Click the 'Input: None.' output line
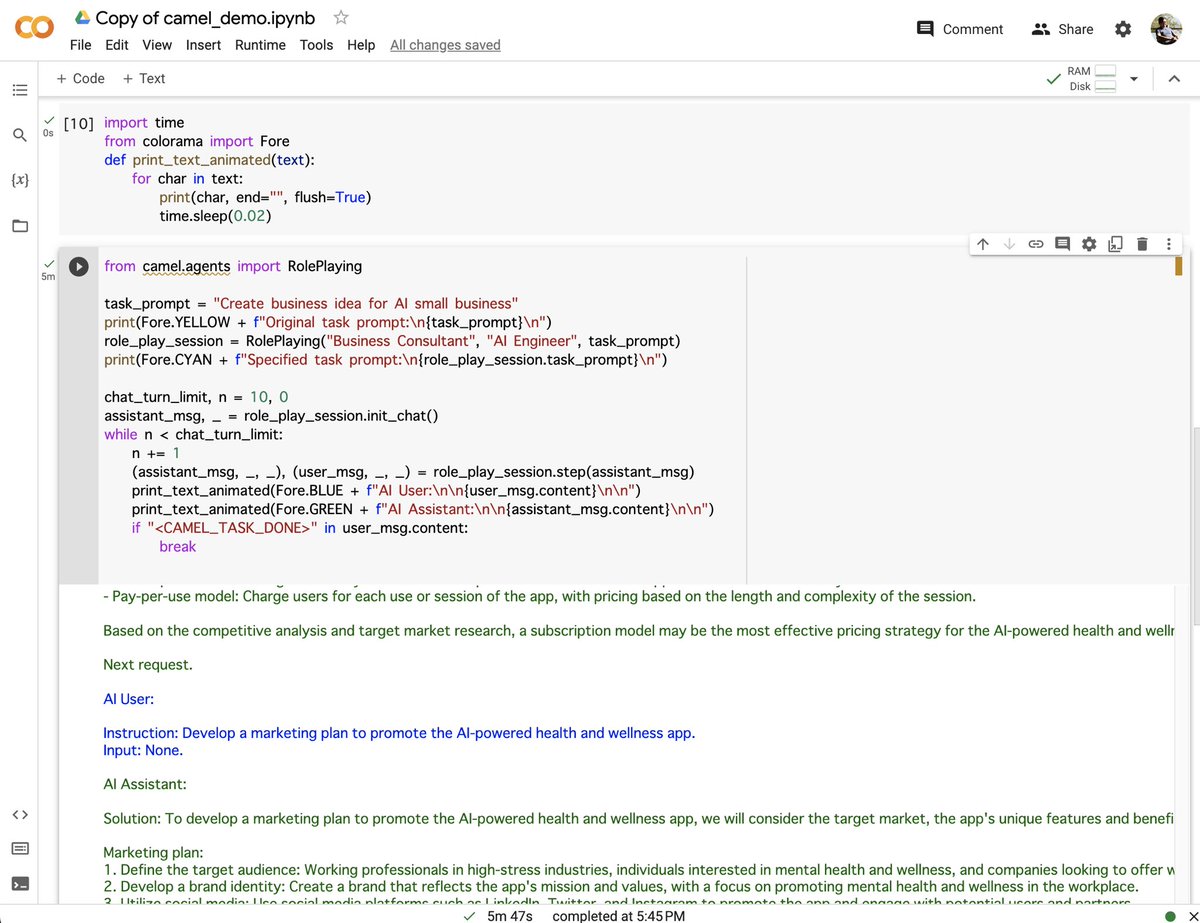Screen dimensions: 1200x923 click(x=143, y=750)
